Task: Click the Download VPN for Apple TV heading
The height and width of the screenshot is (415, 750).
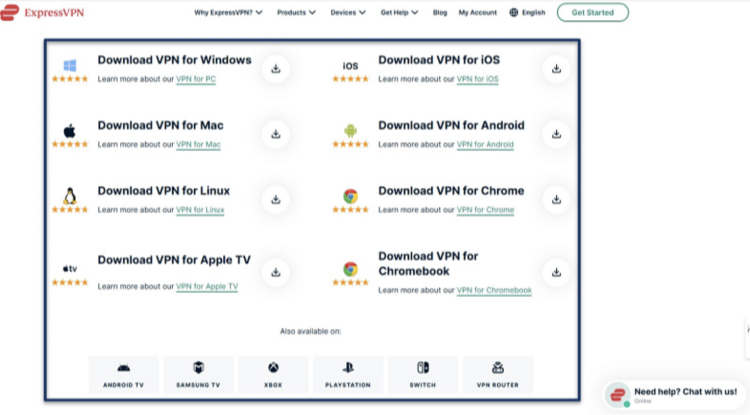Action: click(174, 260)
